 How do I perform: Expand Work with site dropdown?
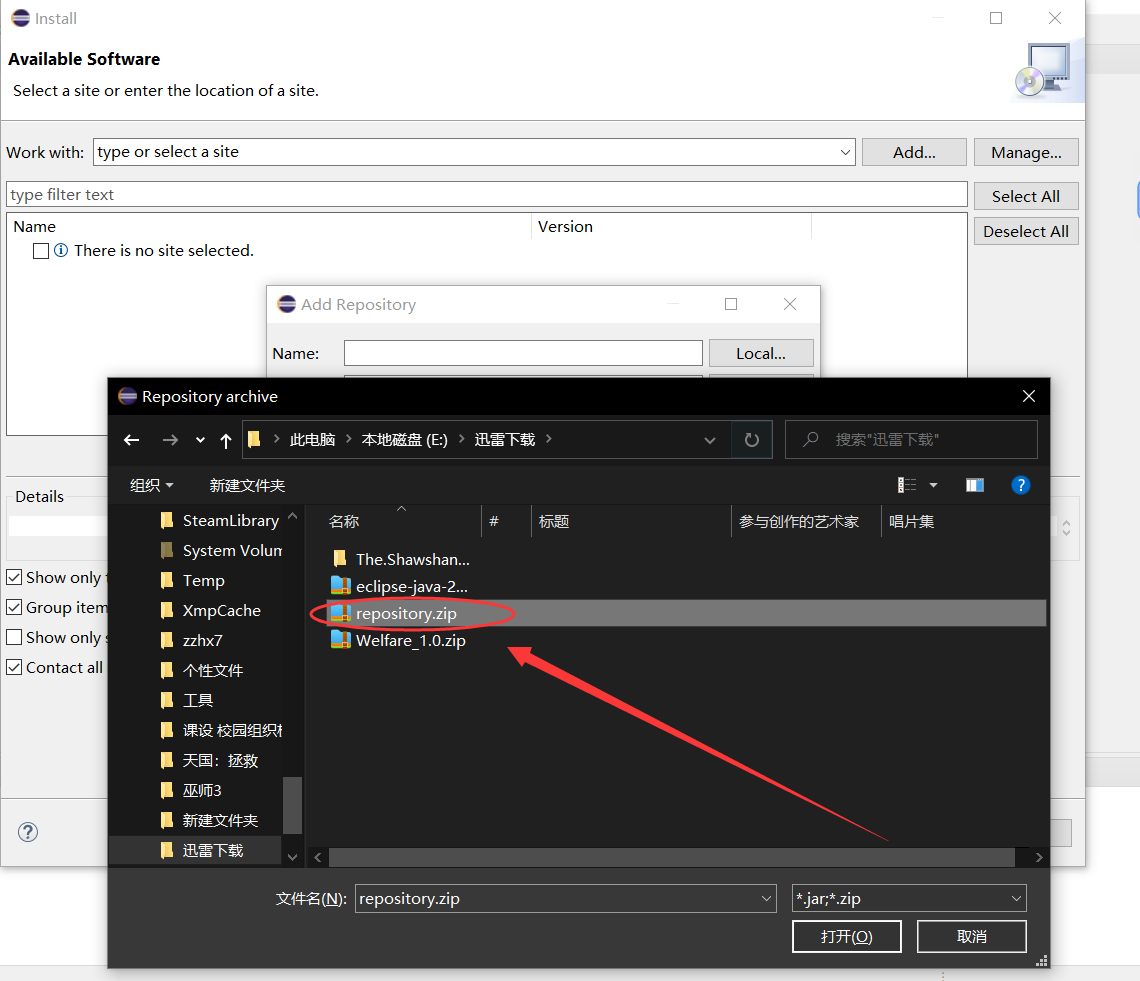pos(845,152)
